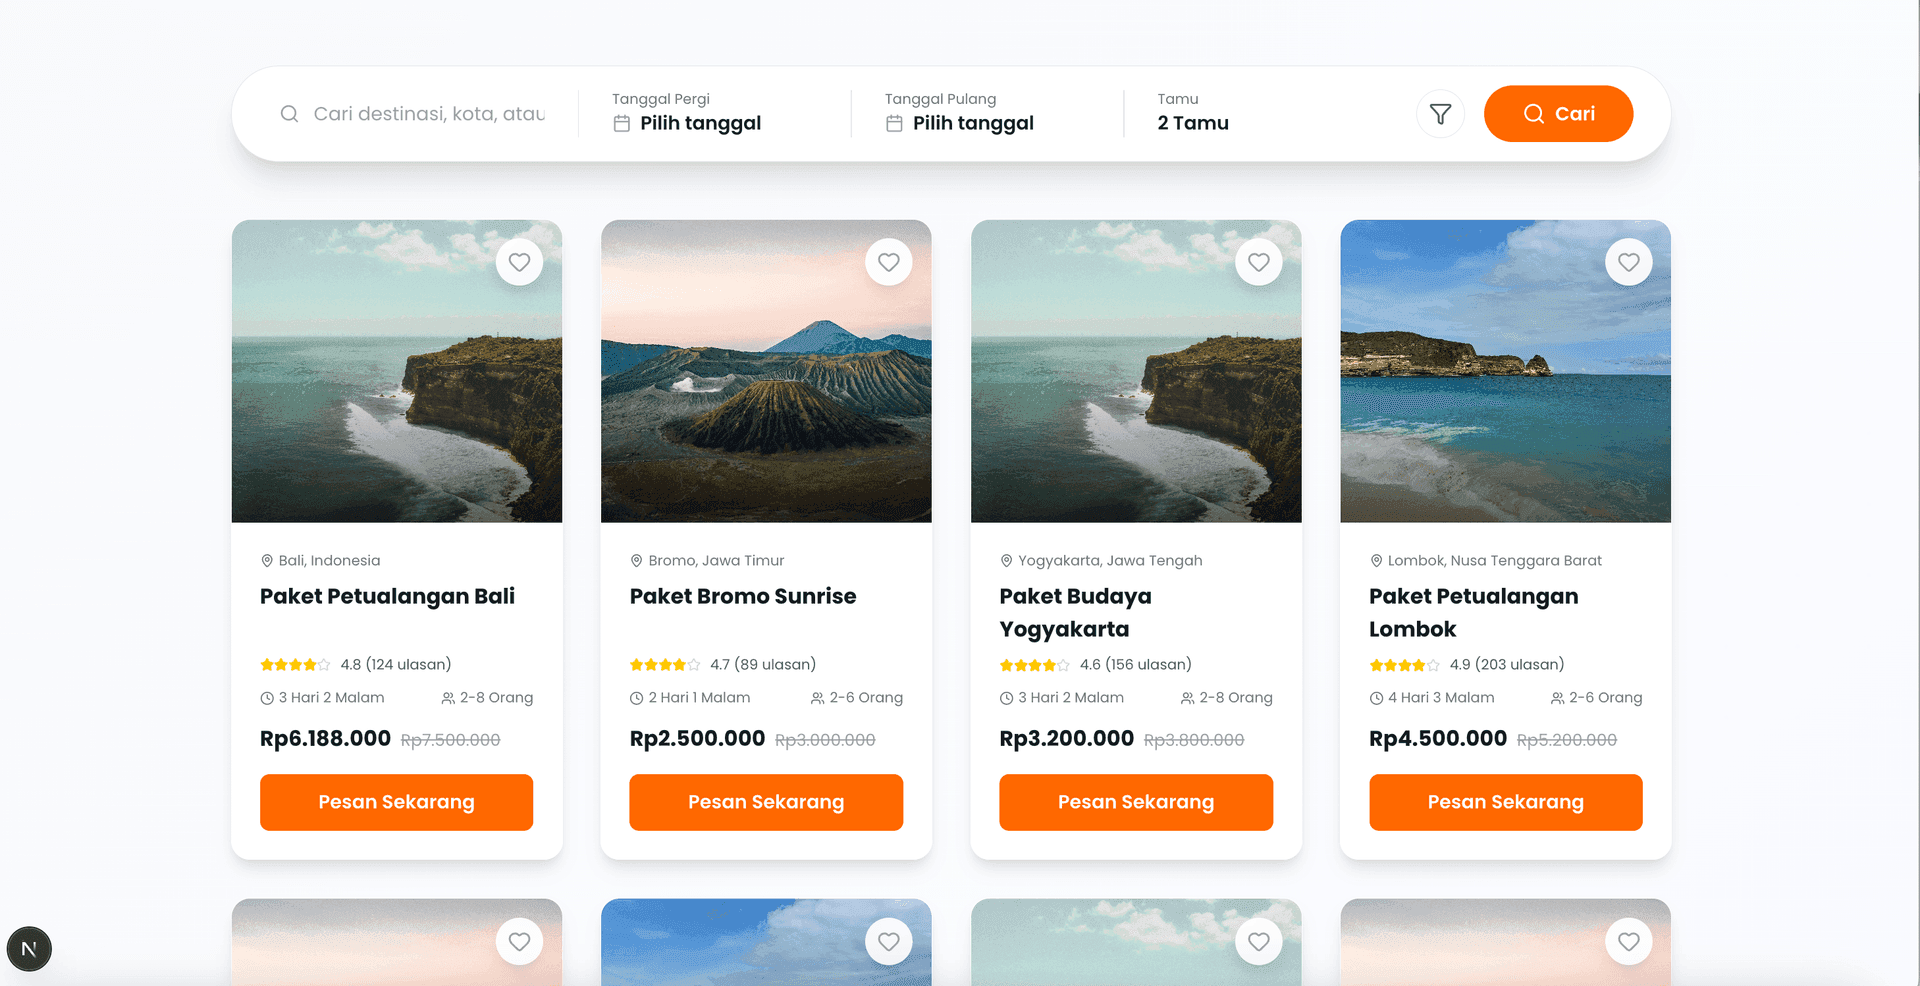The image size is (1920, 986).
Task: Click the filter funnel icon
Action: point(1440,114)
